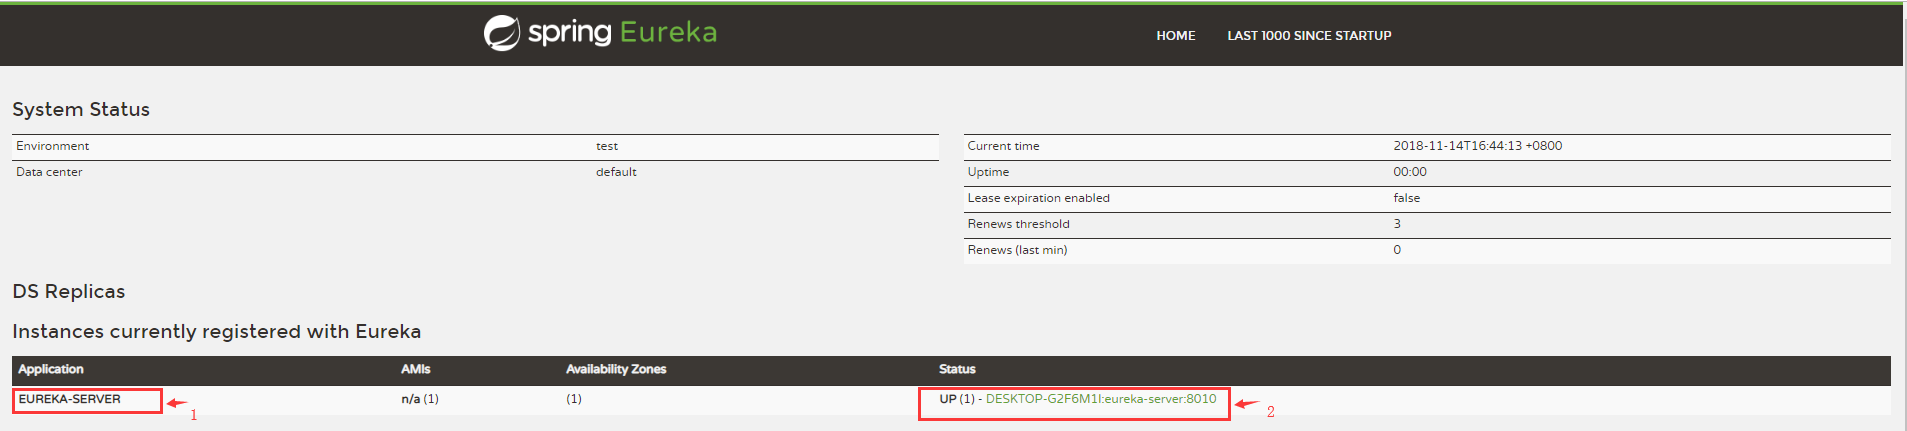1907x431 pixels.
Task: Click the DS Replicas heading
Action: pyautogui.click(x=68, y=291)
